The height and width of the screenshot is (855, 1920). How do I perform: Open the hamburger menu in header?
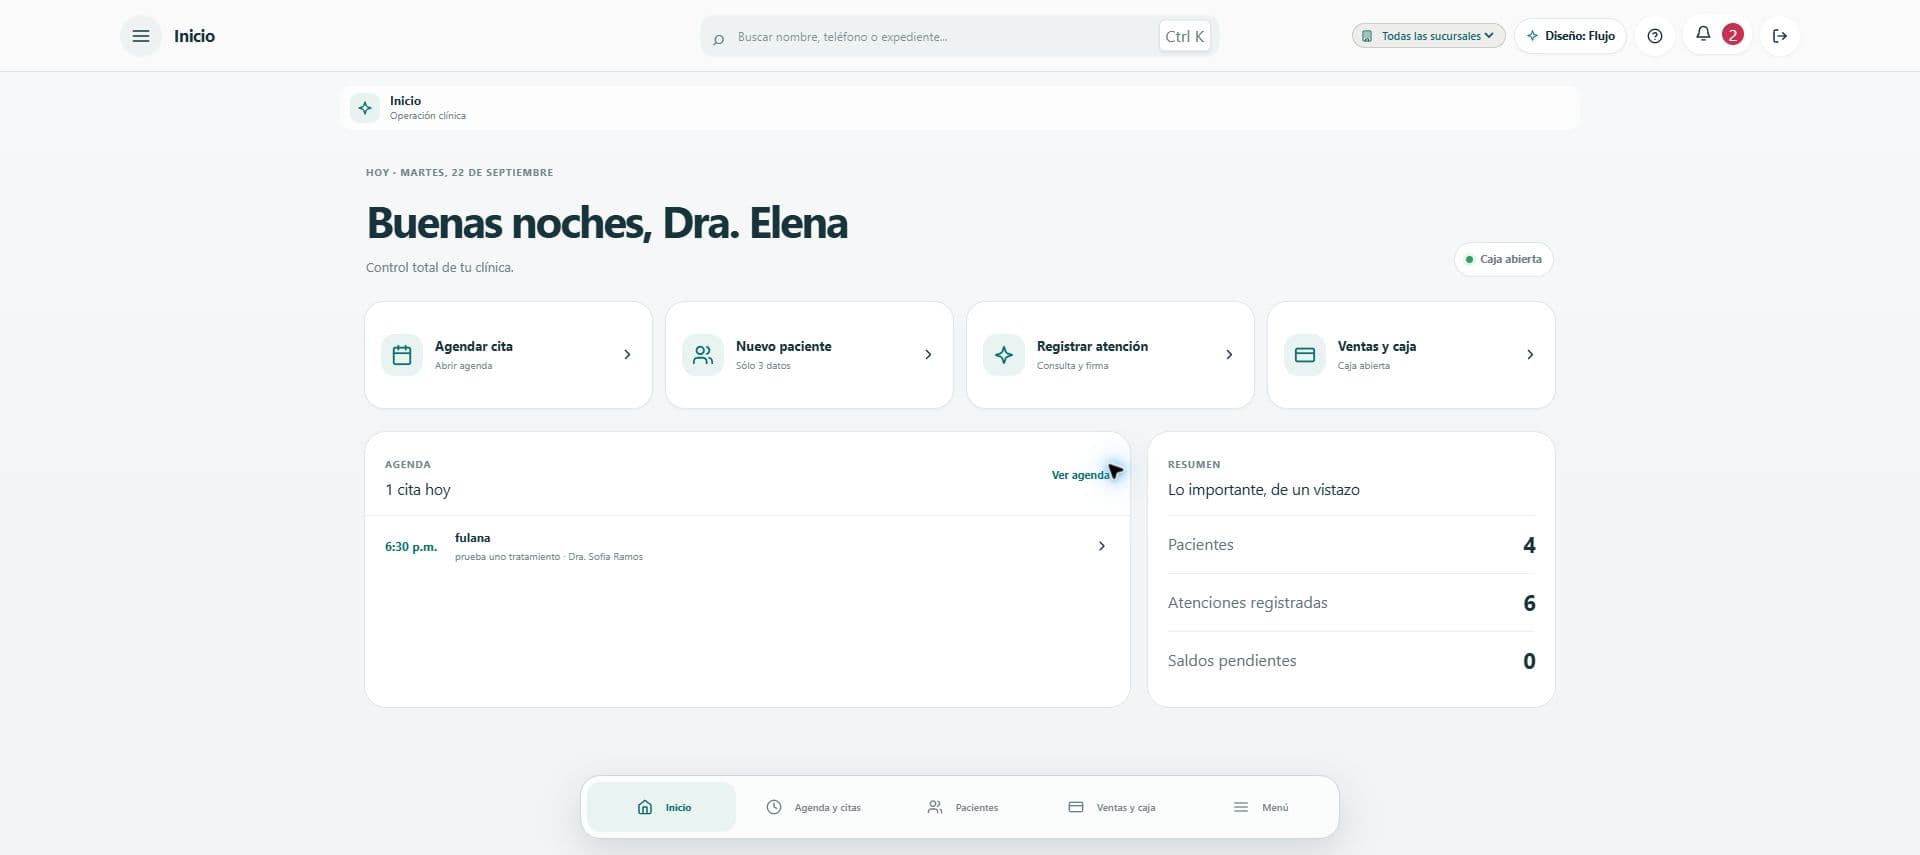click(141, 36)
